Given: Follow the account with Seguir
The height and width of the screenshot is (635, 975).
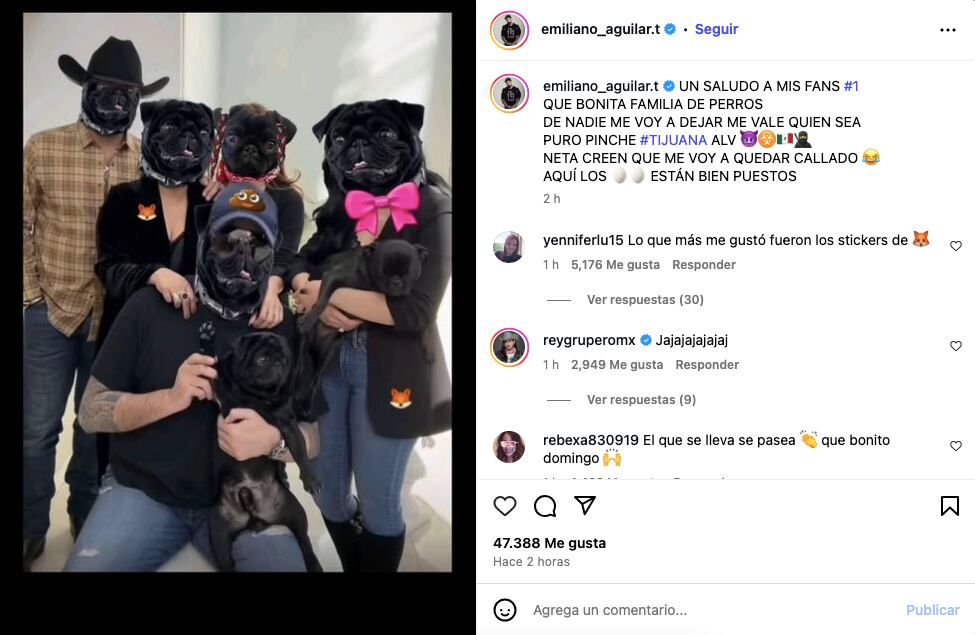Looking at the screenshot, I should (716, 29).
